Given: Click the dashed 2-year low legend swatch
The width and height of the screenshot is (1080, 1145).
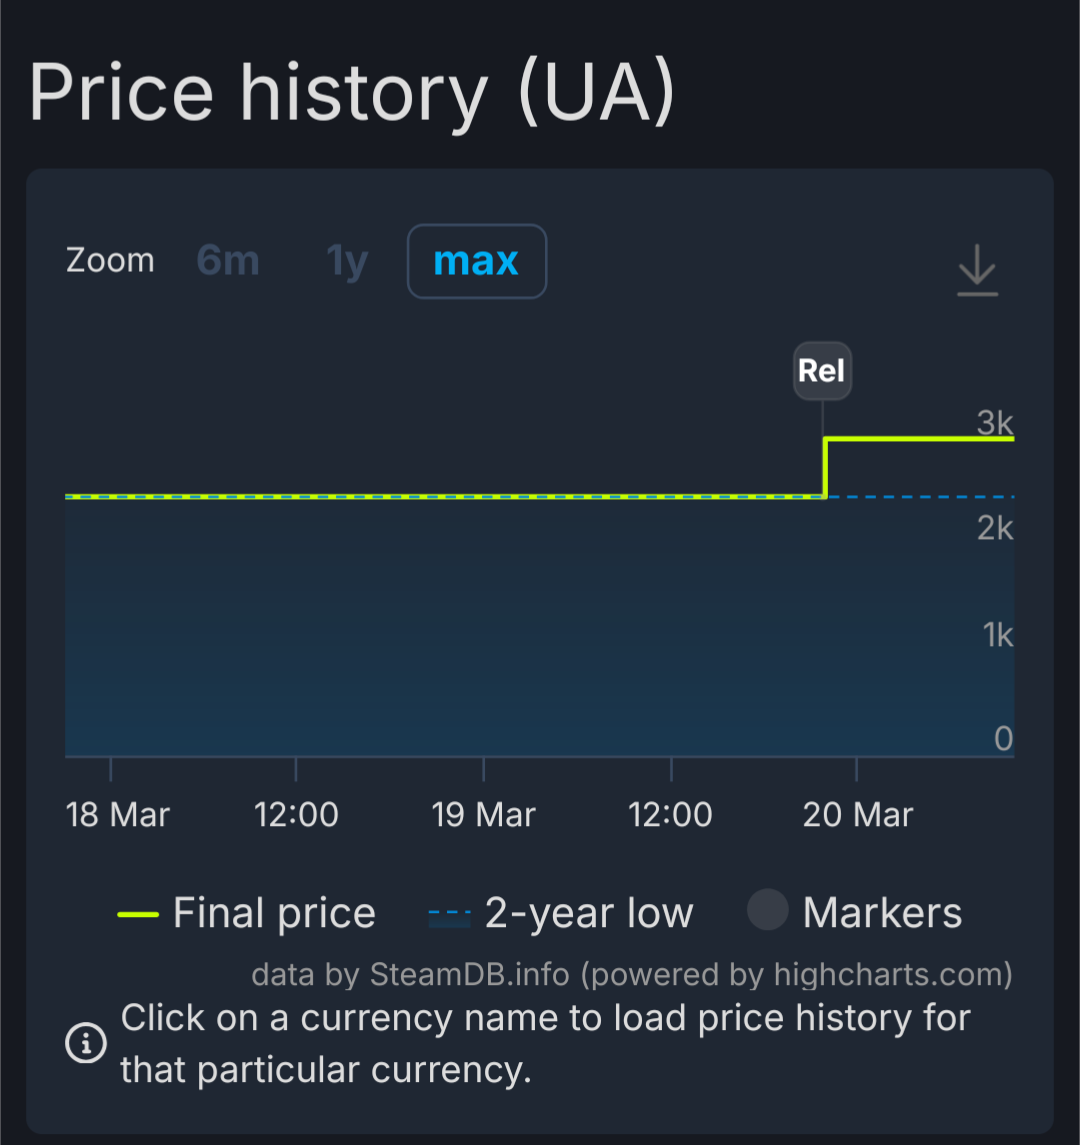Looking at the screenshot, I should click(449, 914).
